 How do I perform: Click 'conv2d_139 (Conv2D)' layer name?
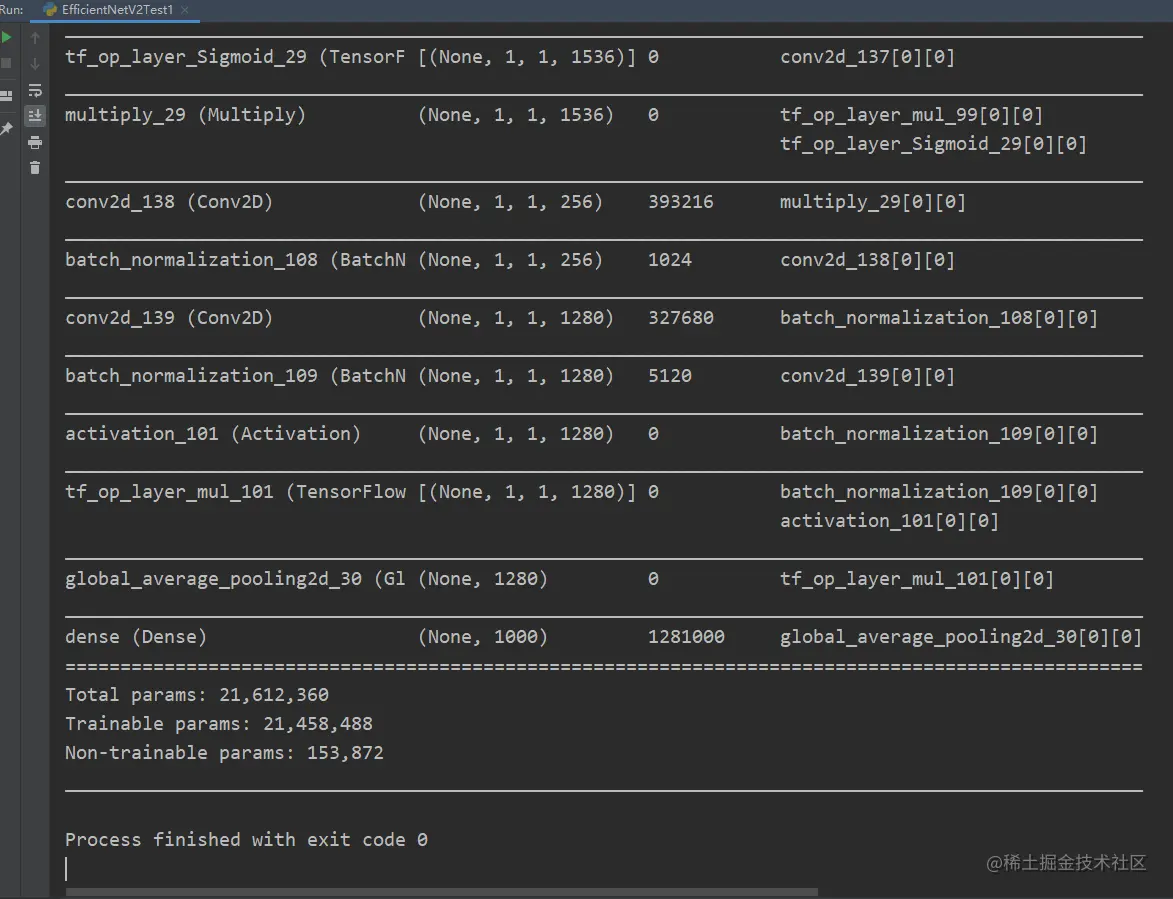(x=169, y=318)
